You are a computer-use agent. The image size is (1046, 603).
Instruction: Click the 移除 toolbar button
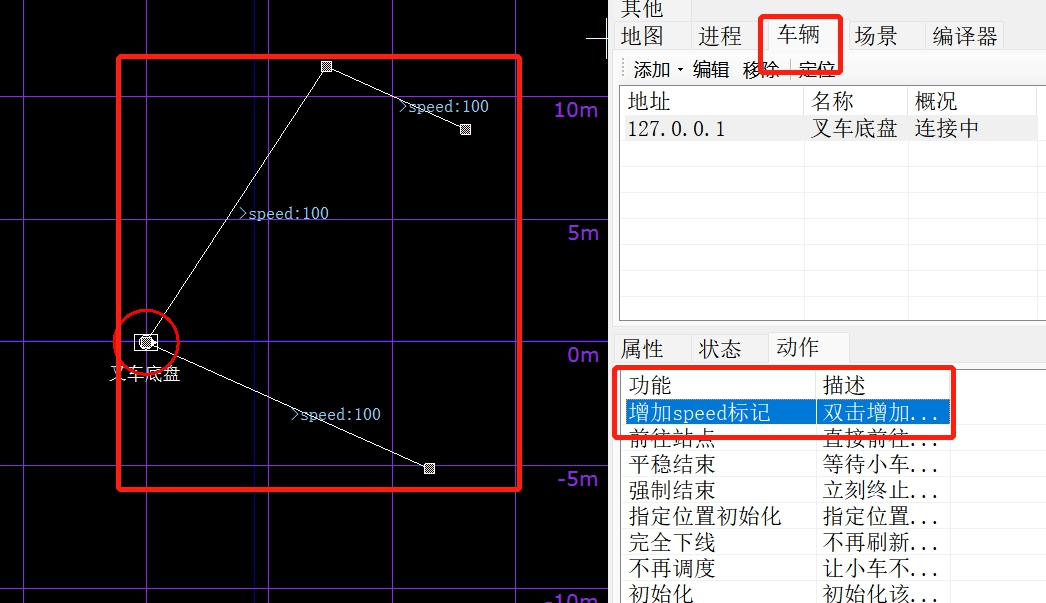pos(760,69)
